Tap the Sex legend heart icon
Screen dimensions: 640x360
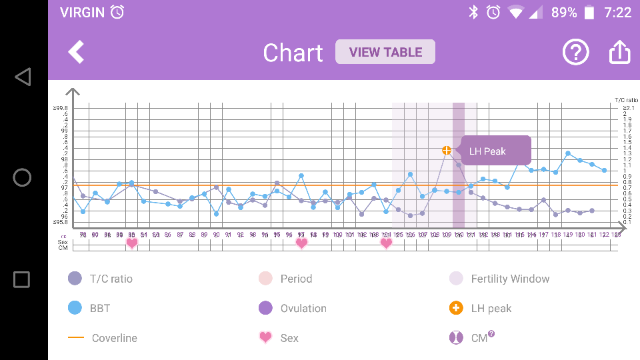[266, 337]
